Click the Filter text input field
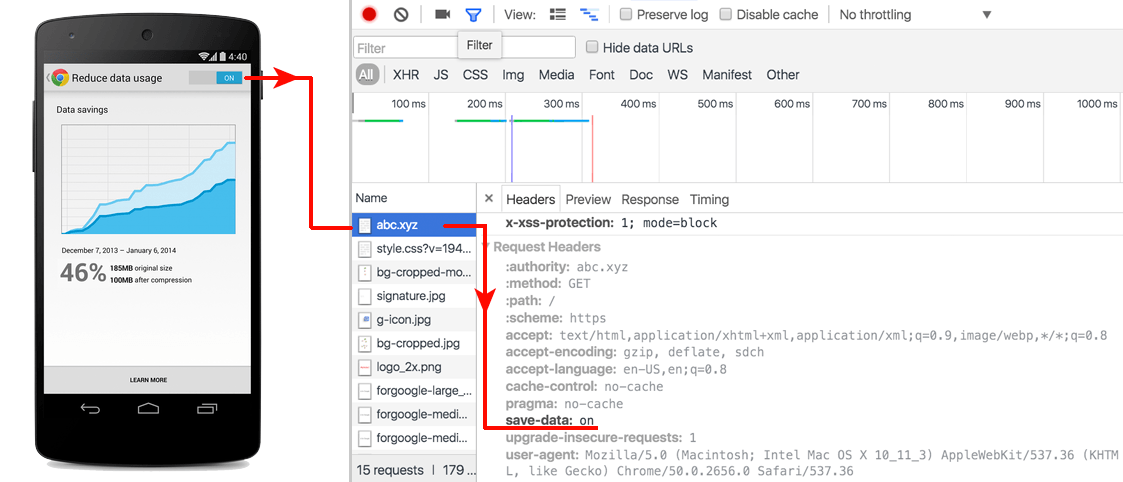 point(464,48)
